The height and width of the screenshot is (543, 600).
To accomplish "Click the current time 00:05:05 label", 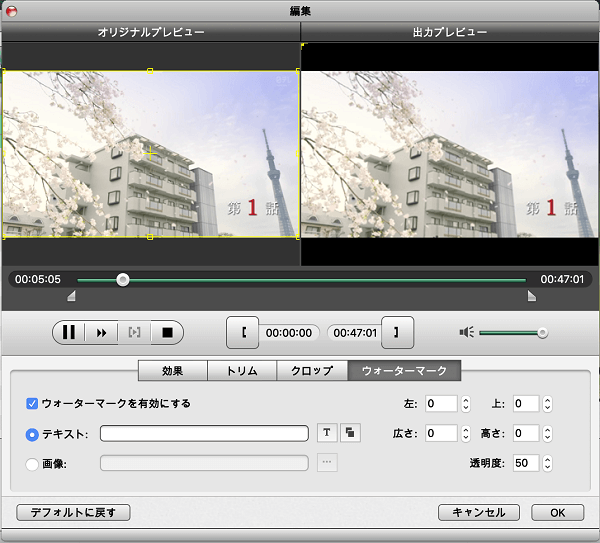I will coord(38,279).
